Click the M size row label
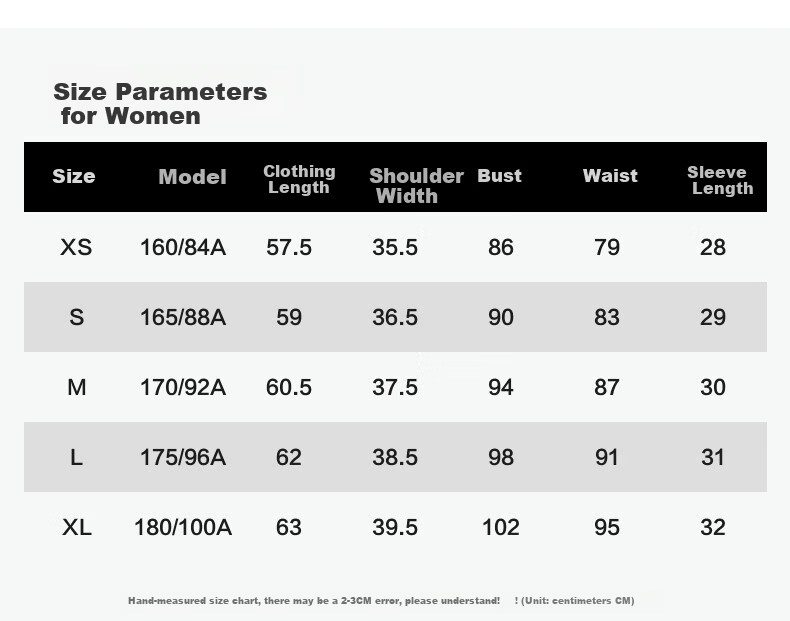This screenshot has width=790, height=621. pyautogui.click(x=77, y=387)
